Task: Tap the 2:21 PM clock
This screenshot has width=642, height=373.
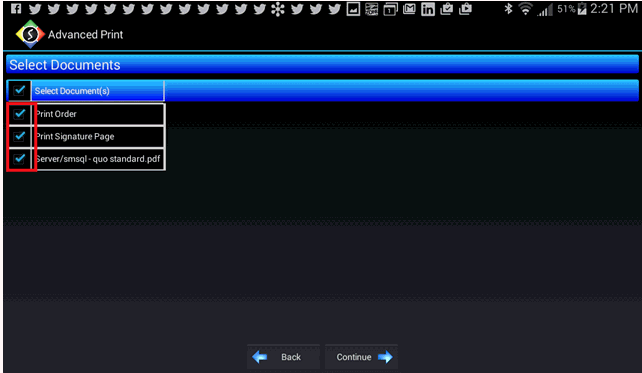Action: (614, 9)
